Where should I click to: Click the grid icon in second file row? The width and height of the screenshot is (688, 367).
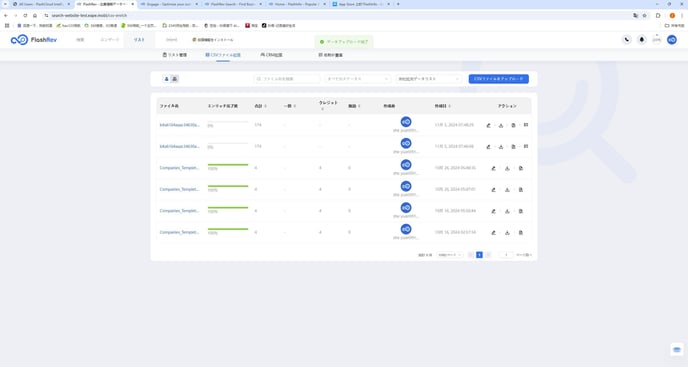click(526, 147)
